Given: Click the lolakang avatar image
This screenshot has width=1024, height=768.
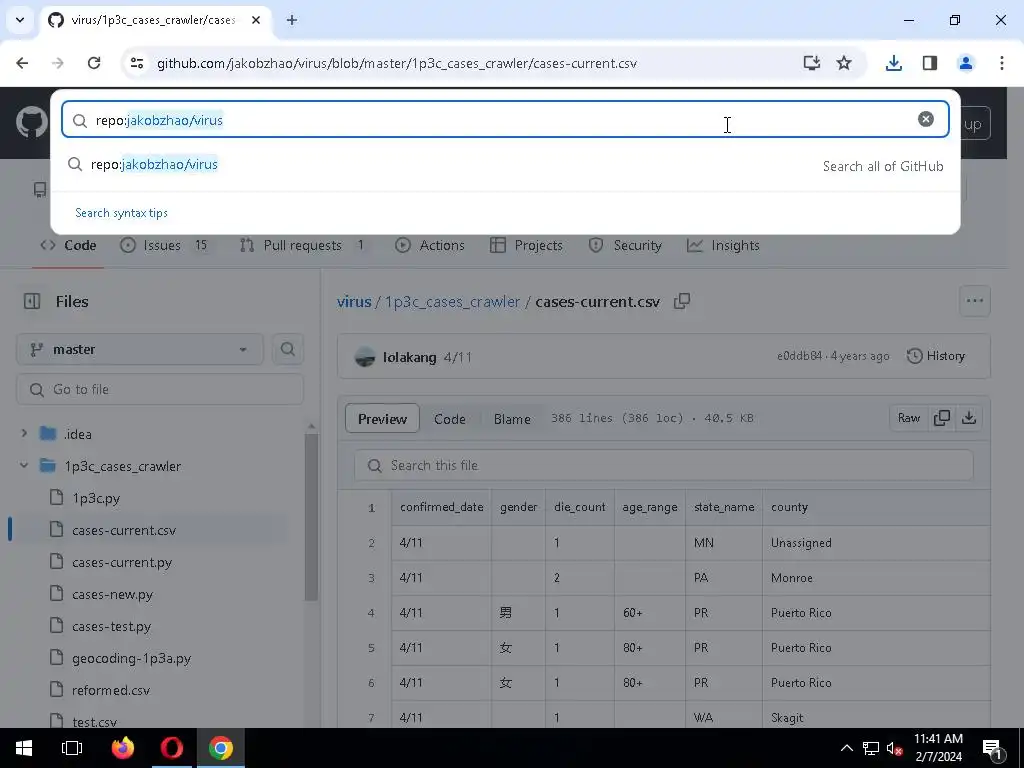Looking at the screenshot, I should point(365,357).
